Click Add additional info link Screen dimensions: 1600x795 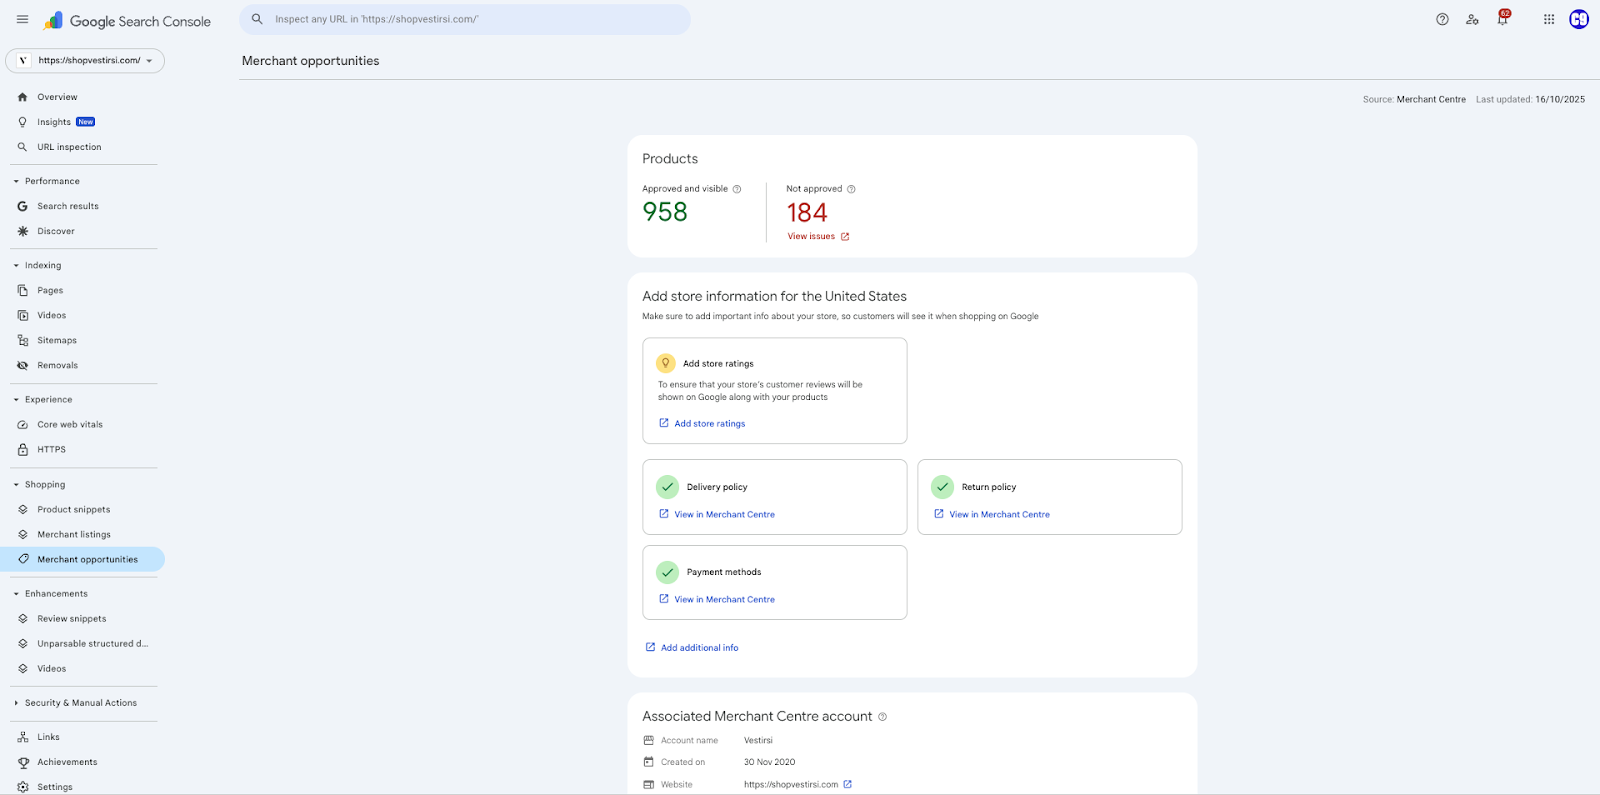click(699, 648)
